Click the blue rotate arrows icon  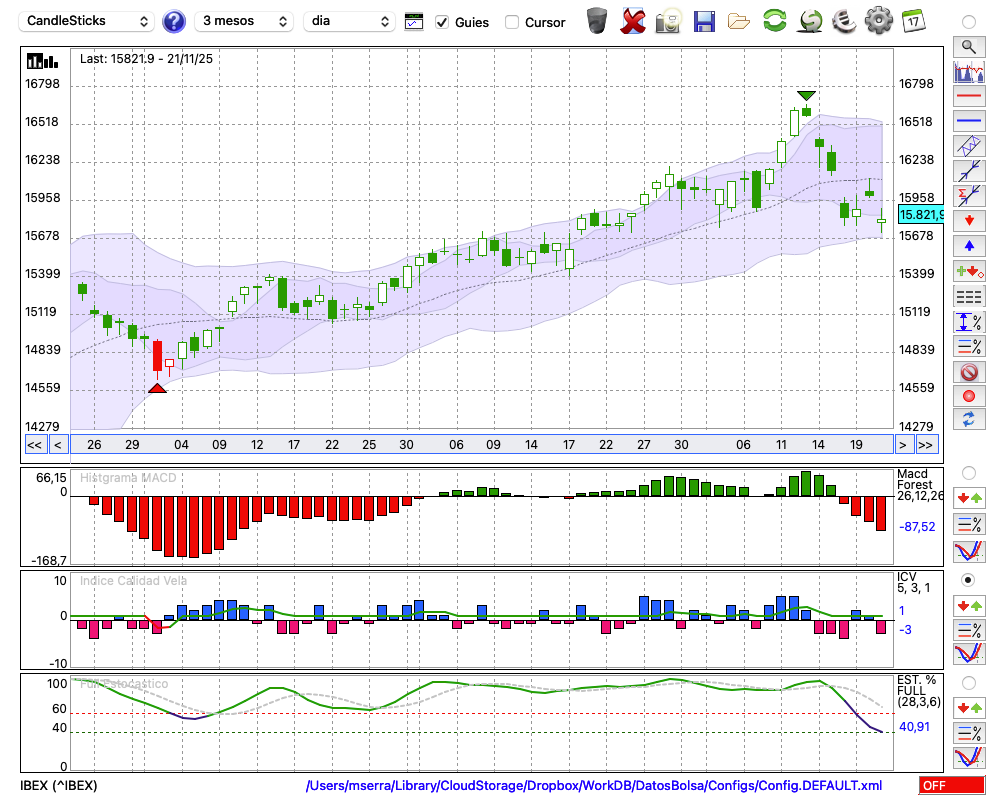[x=969, y=420]
